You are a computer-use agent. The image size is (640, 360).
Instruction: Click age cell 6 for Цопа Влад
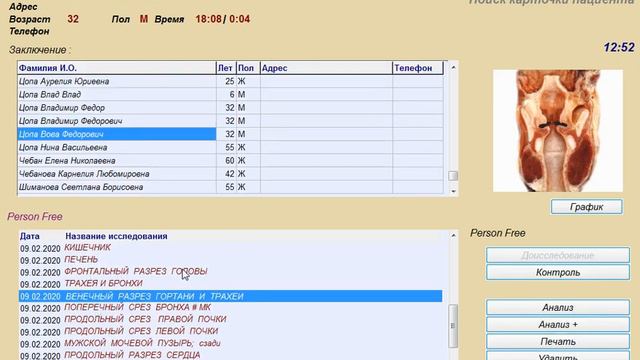click(226, 94)
